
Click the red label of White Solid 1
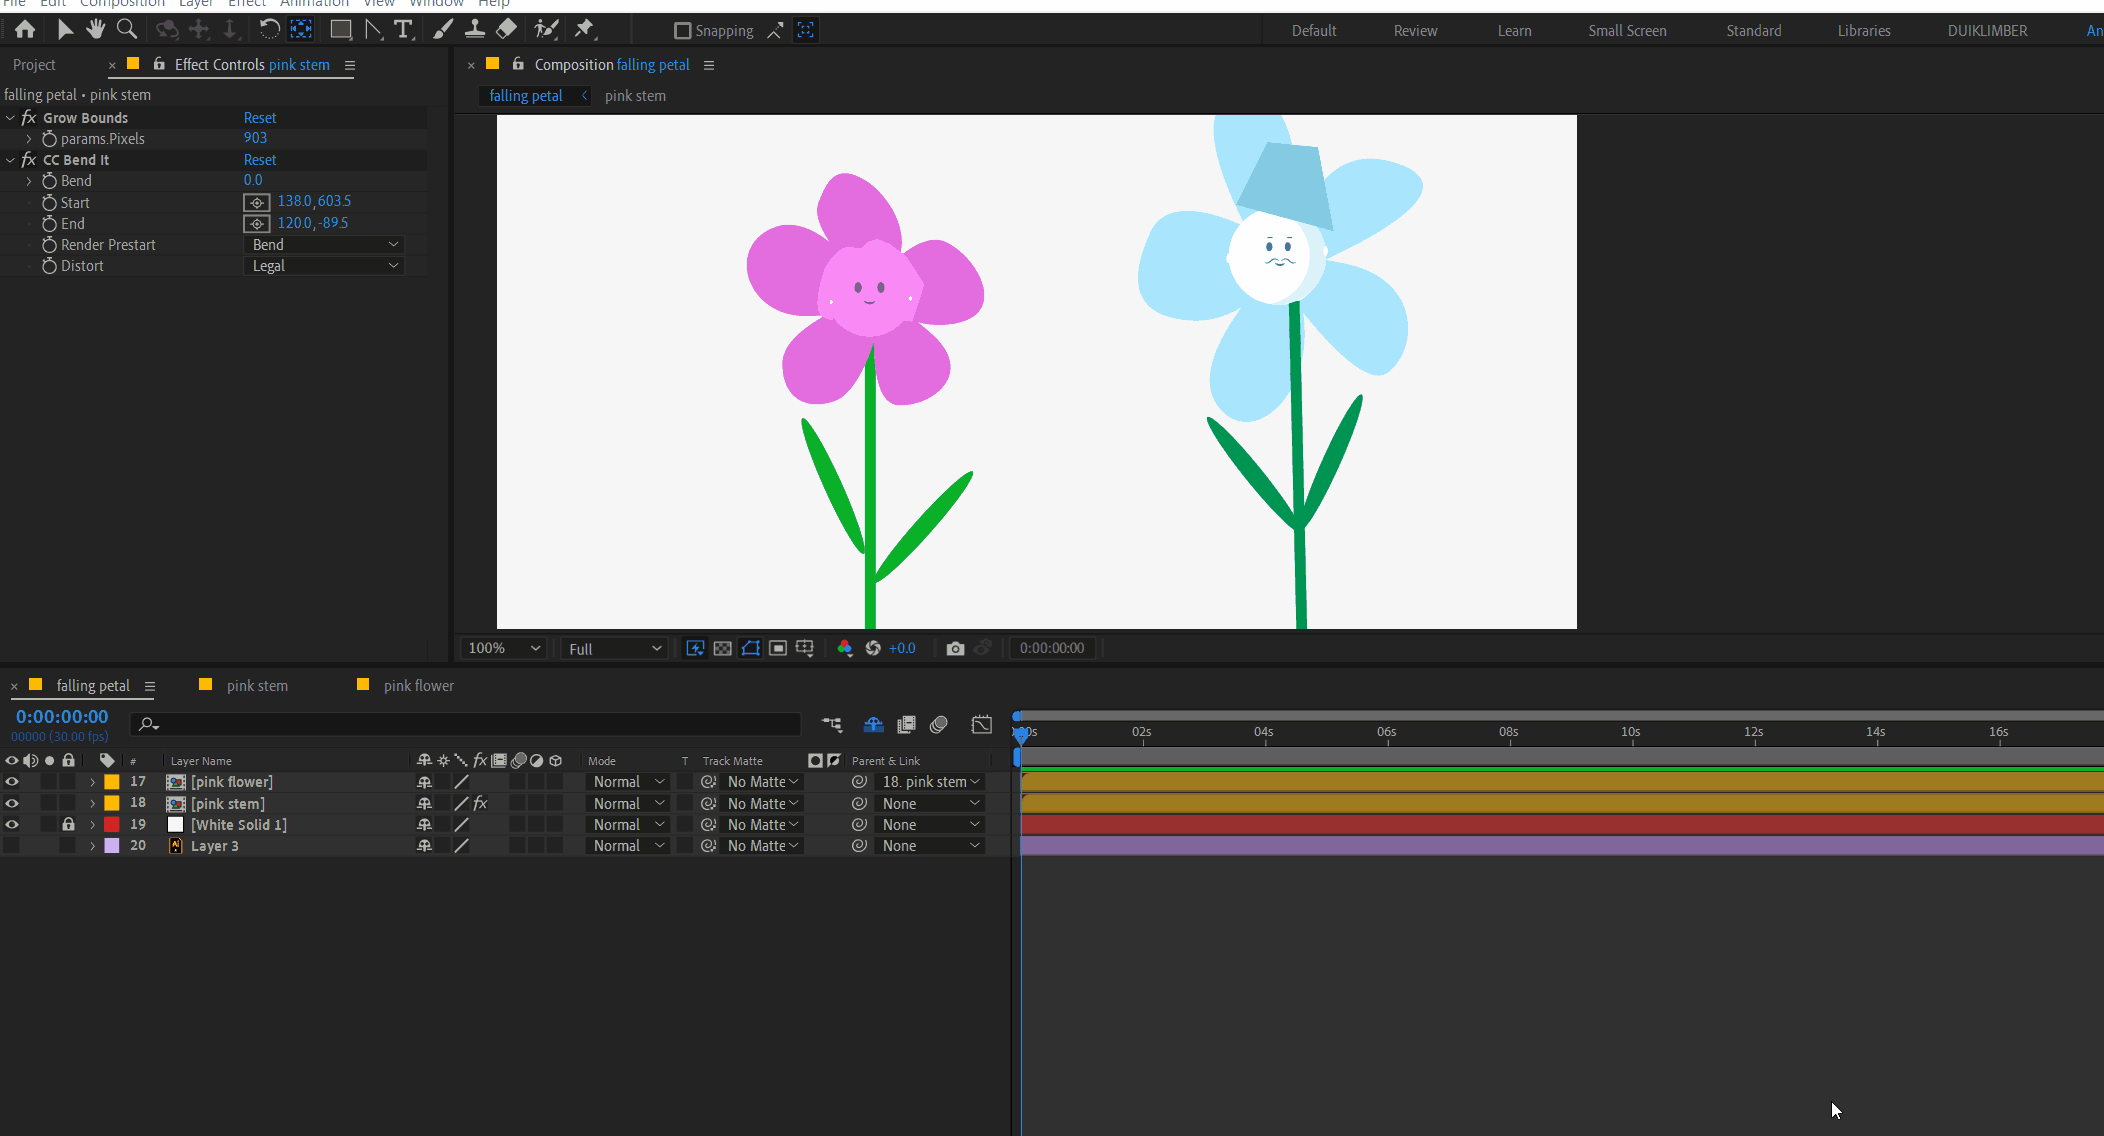tap(112, 825)
